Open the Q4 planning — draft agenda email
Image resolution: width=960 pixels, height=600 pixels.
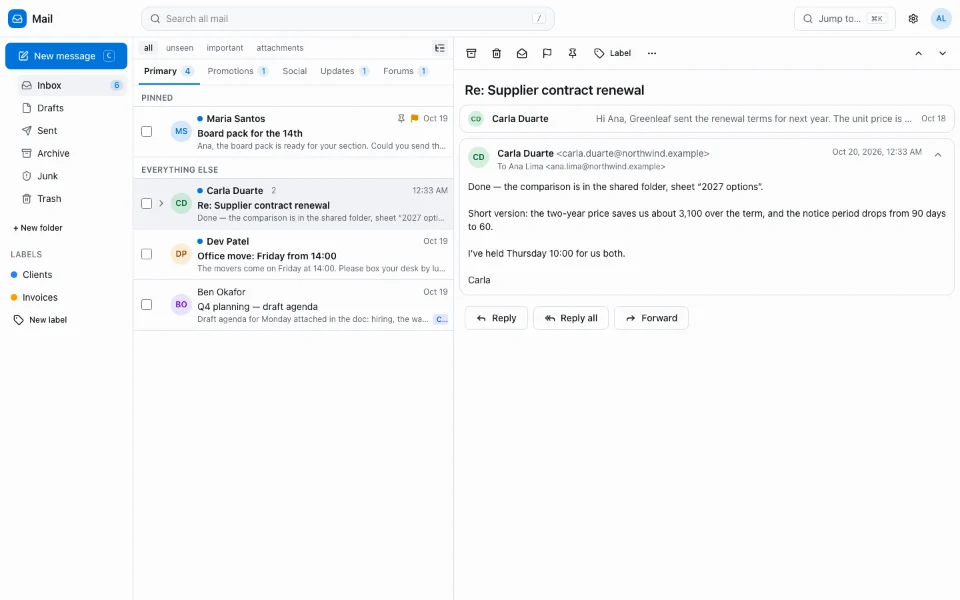pyautogui.click(x=293, y=304)
